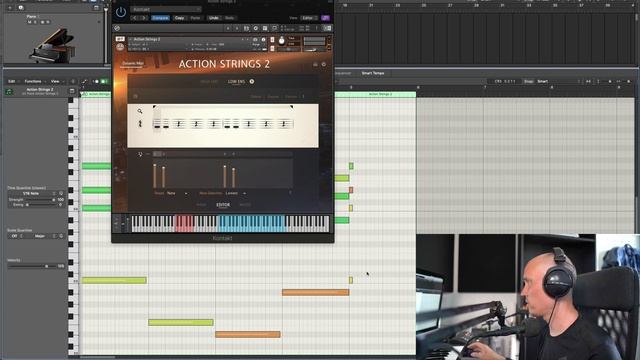Toggle the green MIDI-in button in piano roll
Image resolution: width=640 pixels, height=360 pixels.
104,81
